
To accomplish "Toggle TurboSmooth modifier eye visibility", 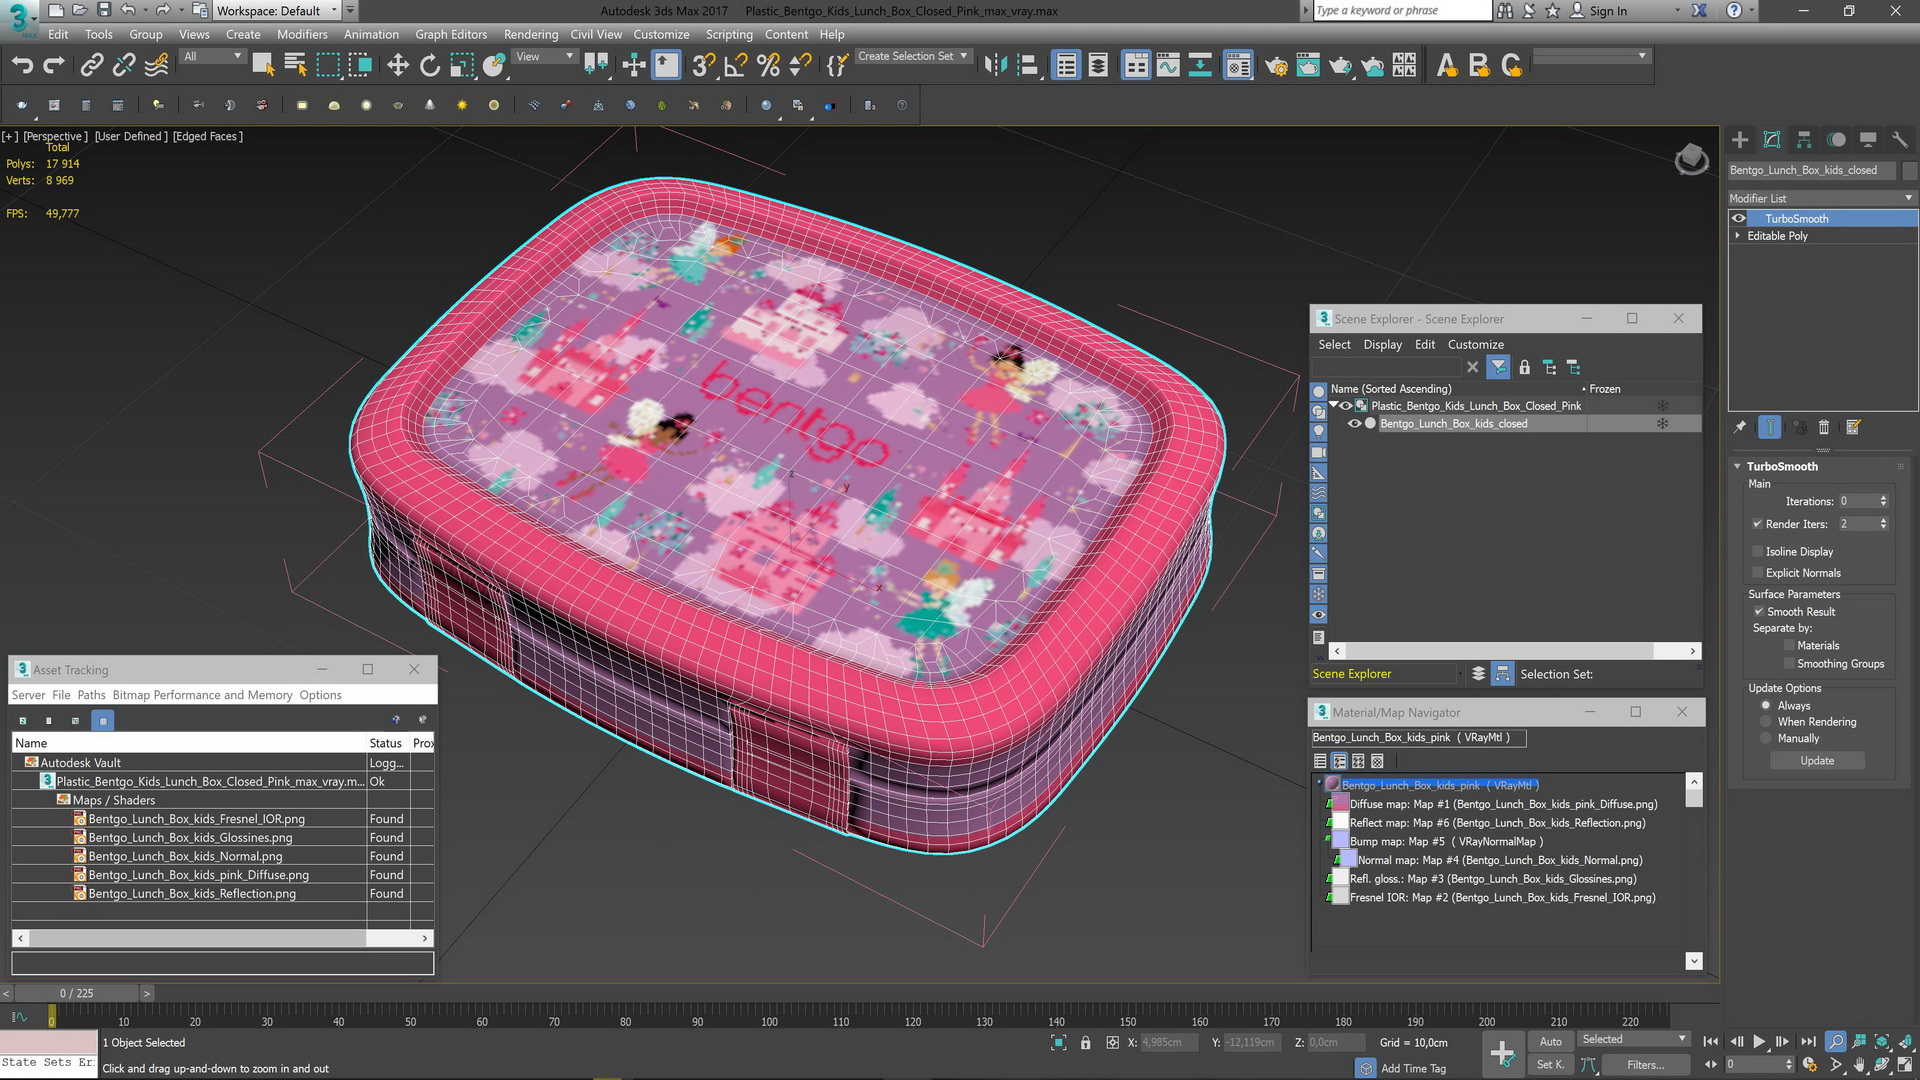I will 1739,219.
